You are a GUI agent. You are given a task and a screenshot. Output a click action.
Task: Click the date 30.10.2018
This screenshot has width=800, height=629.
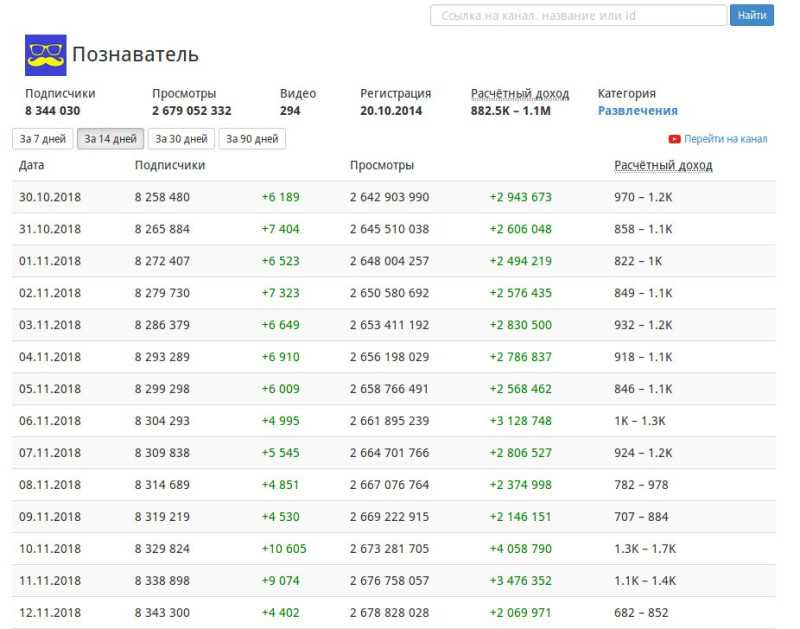point(50,197)
